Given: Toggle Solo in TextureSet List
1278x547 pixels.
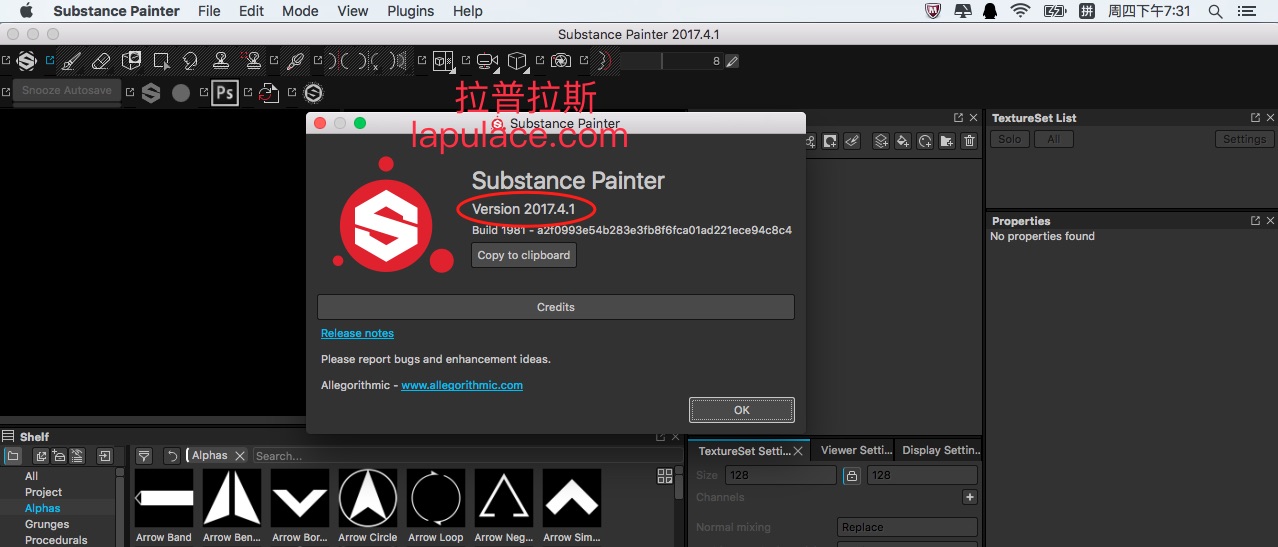Looking at the screenshot, I should (x=1010, y=139).
